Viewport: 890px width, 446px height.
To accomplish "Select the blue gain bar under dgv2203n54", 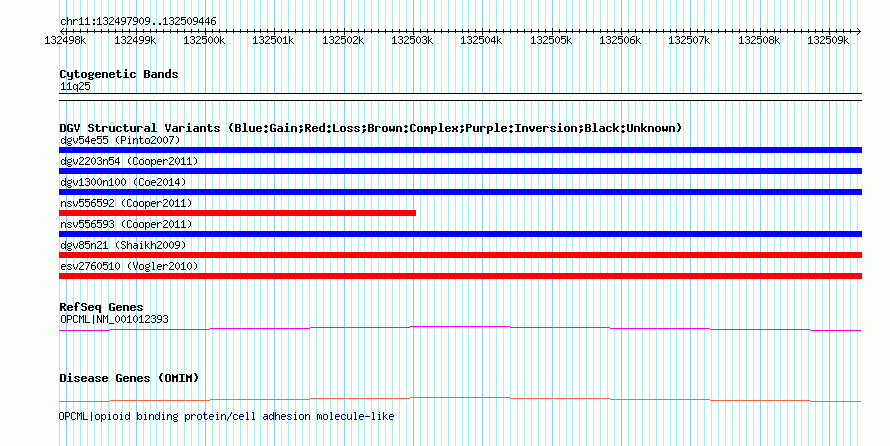I will pyautogui.click(x=460, y=171).
